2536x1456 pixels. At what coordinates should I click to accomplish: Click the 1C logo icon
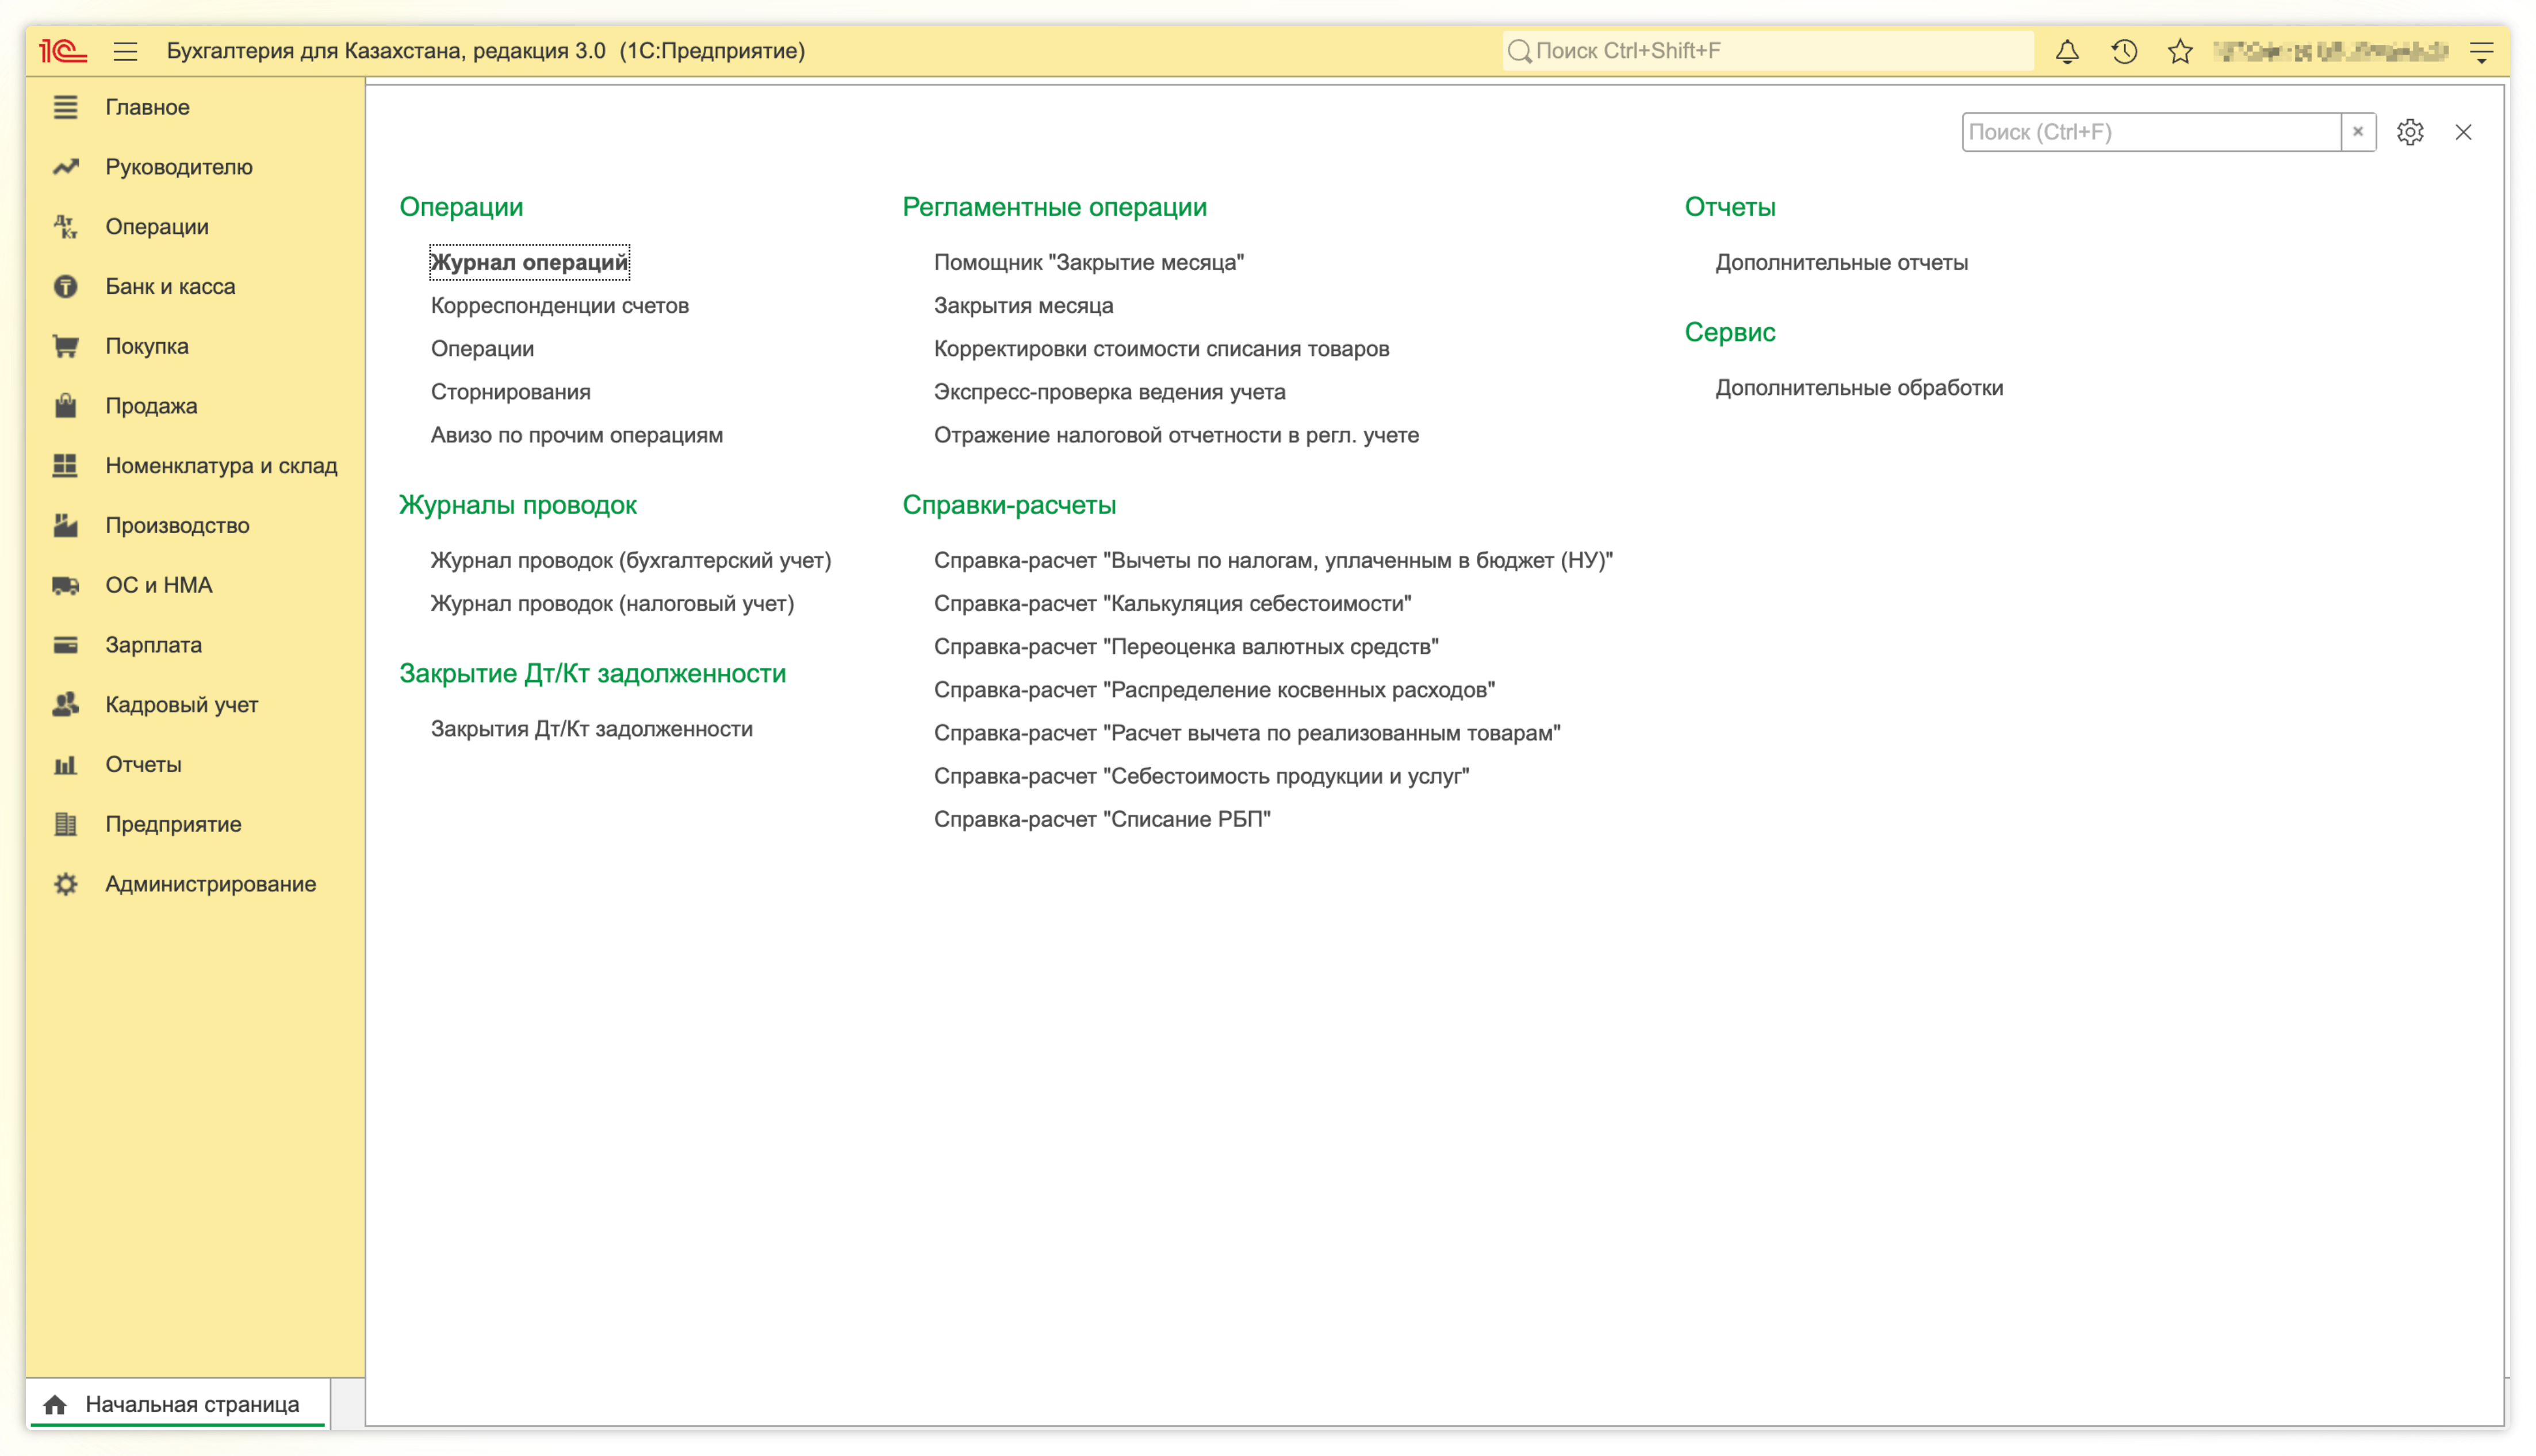63,51
